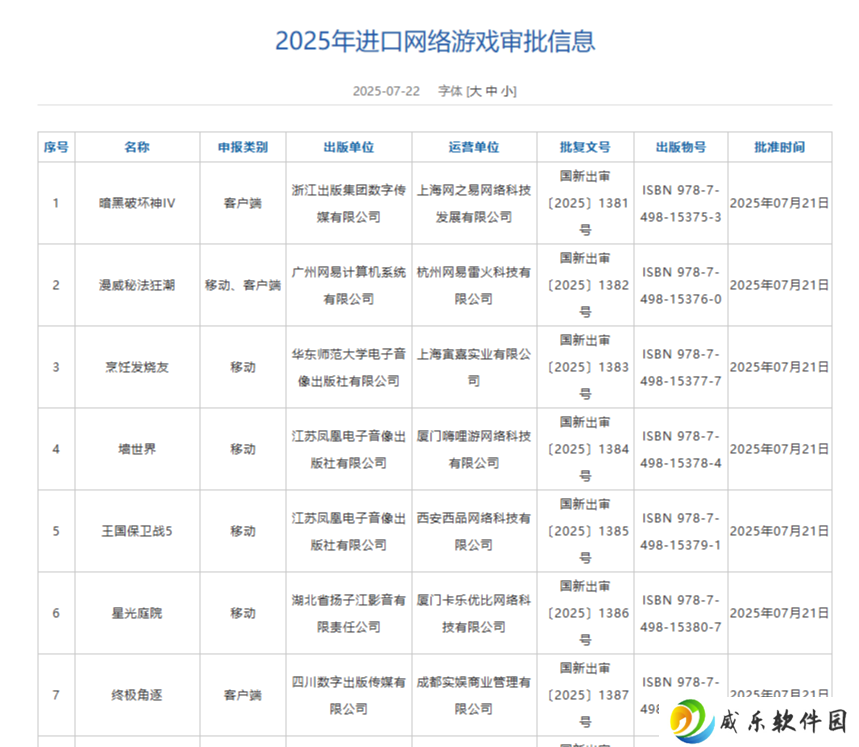This screenshot has height=747, width=859.
Task: Select large font size 大
Action: point(476,91)
